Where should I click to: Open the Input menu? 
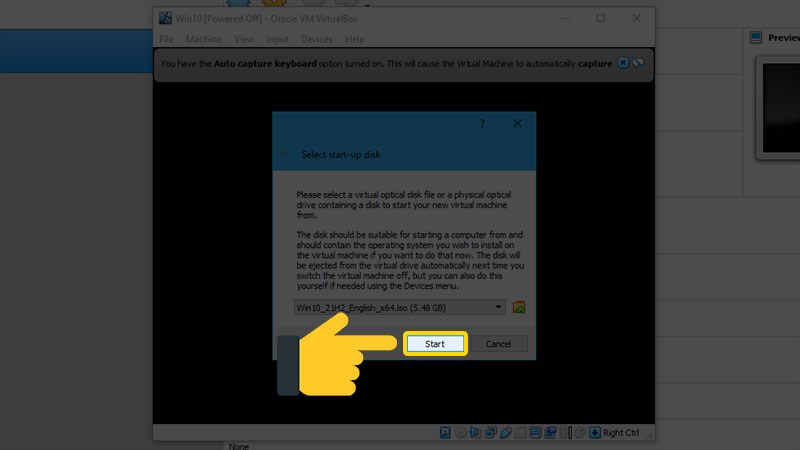coord(277,39)
